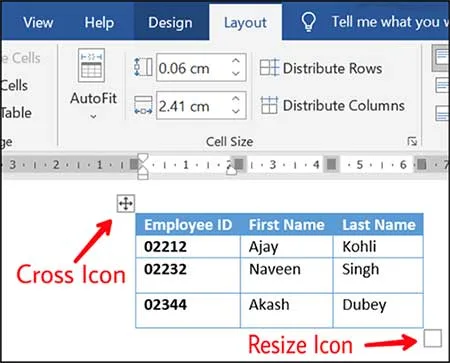Click the table move cross handle
The image size is (450, 363).
pos(126,203)
